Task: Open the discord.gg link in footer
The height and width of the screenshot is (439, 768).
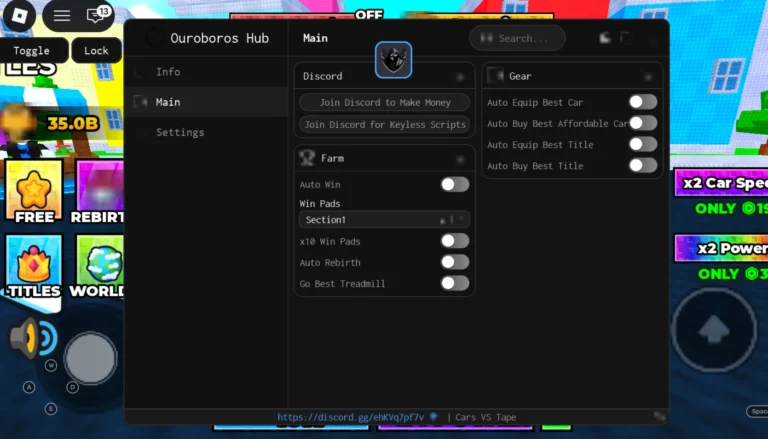Action: point(350,417)
